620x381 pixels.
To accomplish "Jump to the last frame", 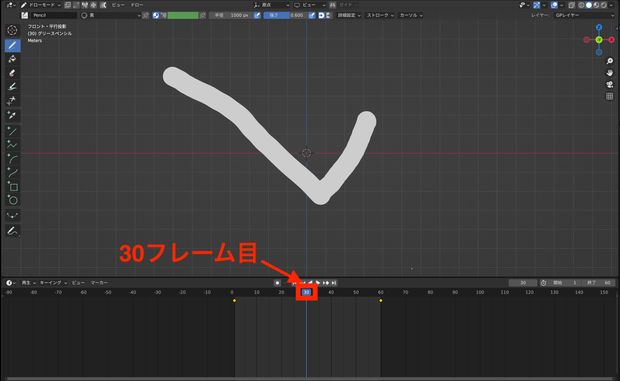I will click(334, 283).
